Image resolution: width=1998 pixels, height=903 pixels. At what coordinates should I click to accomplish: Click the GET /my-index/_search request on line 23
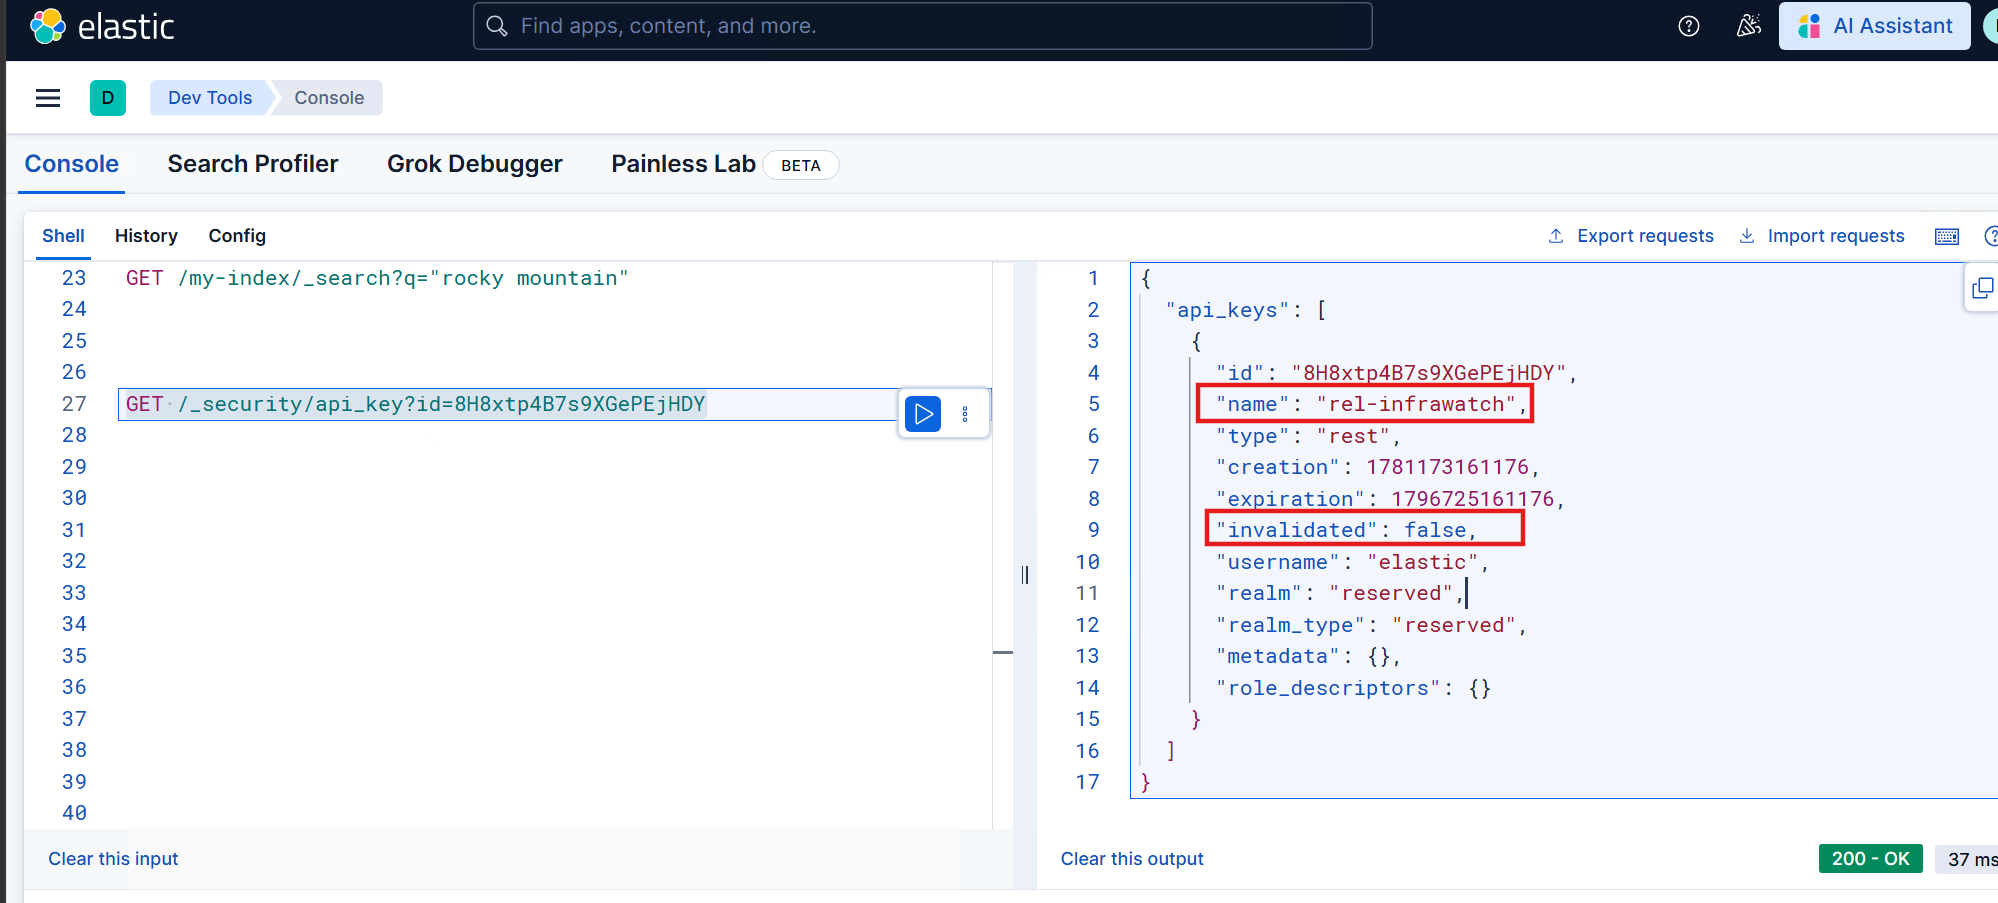point(377,278)
